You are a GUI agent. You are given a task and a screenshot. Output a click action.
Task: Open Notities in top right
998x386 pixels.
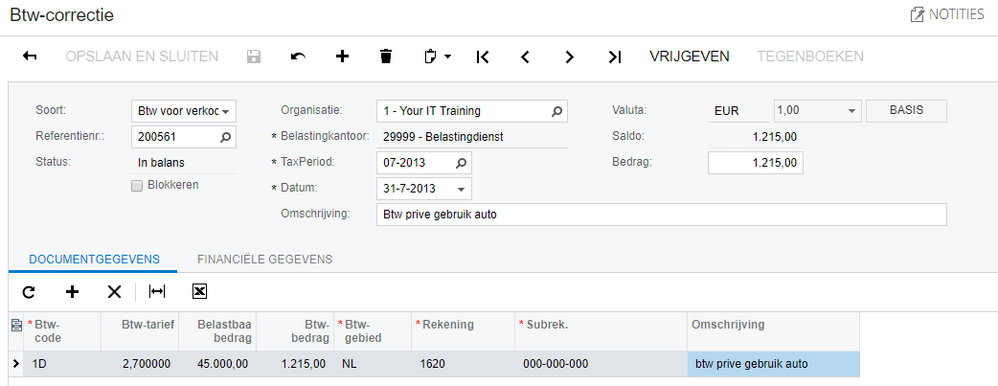tap(948, 15)
